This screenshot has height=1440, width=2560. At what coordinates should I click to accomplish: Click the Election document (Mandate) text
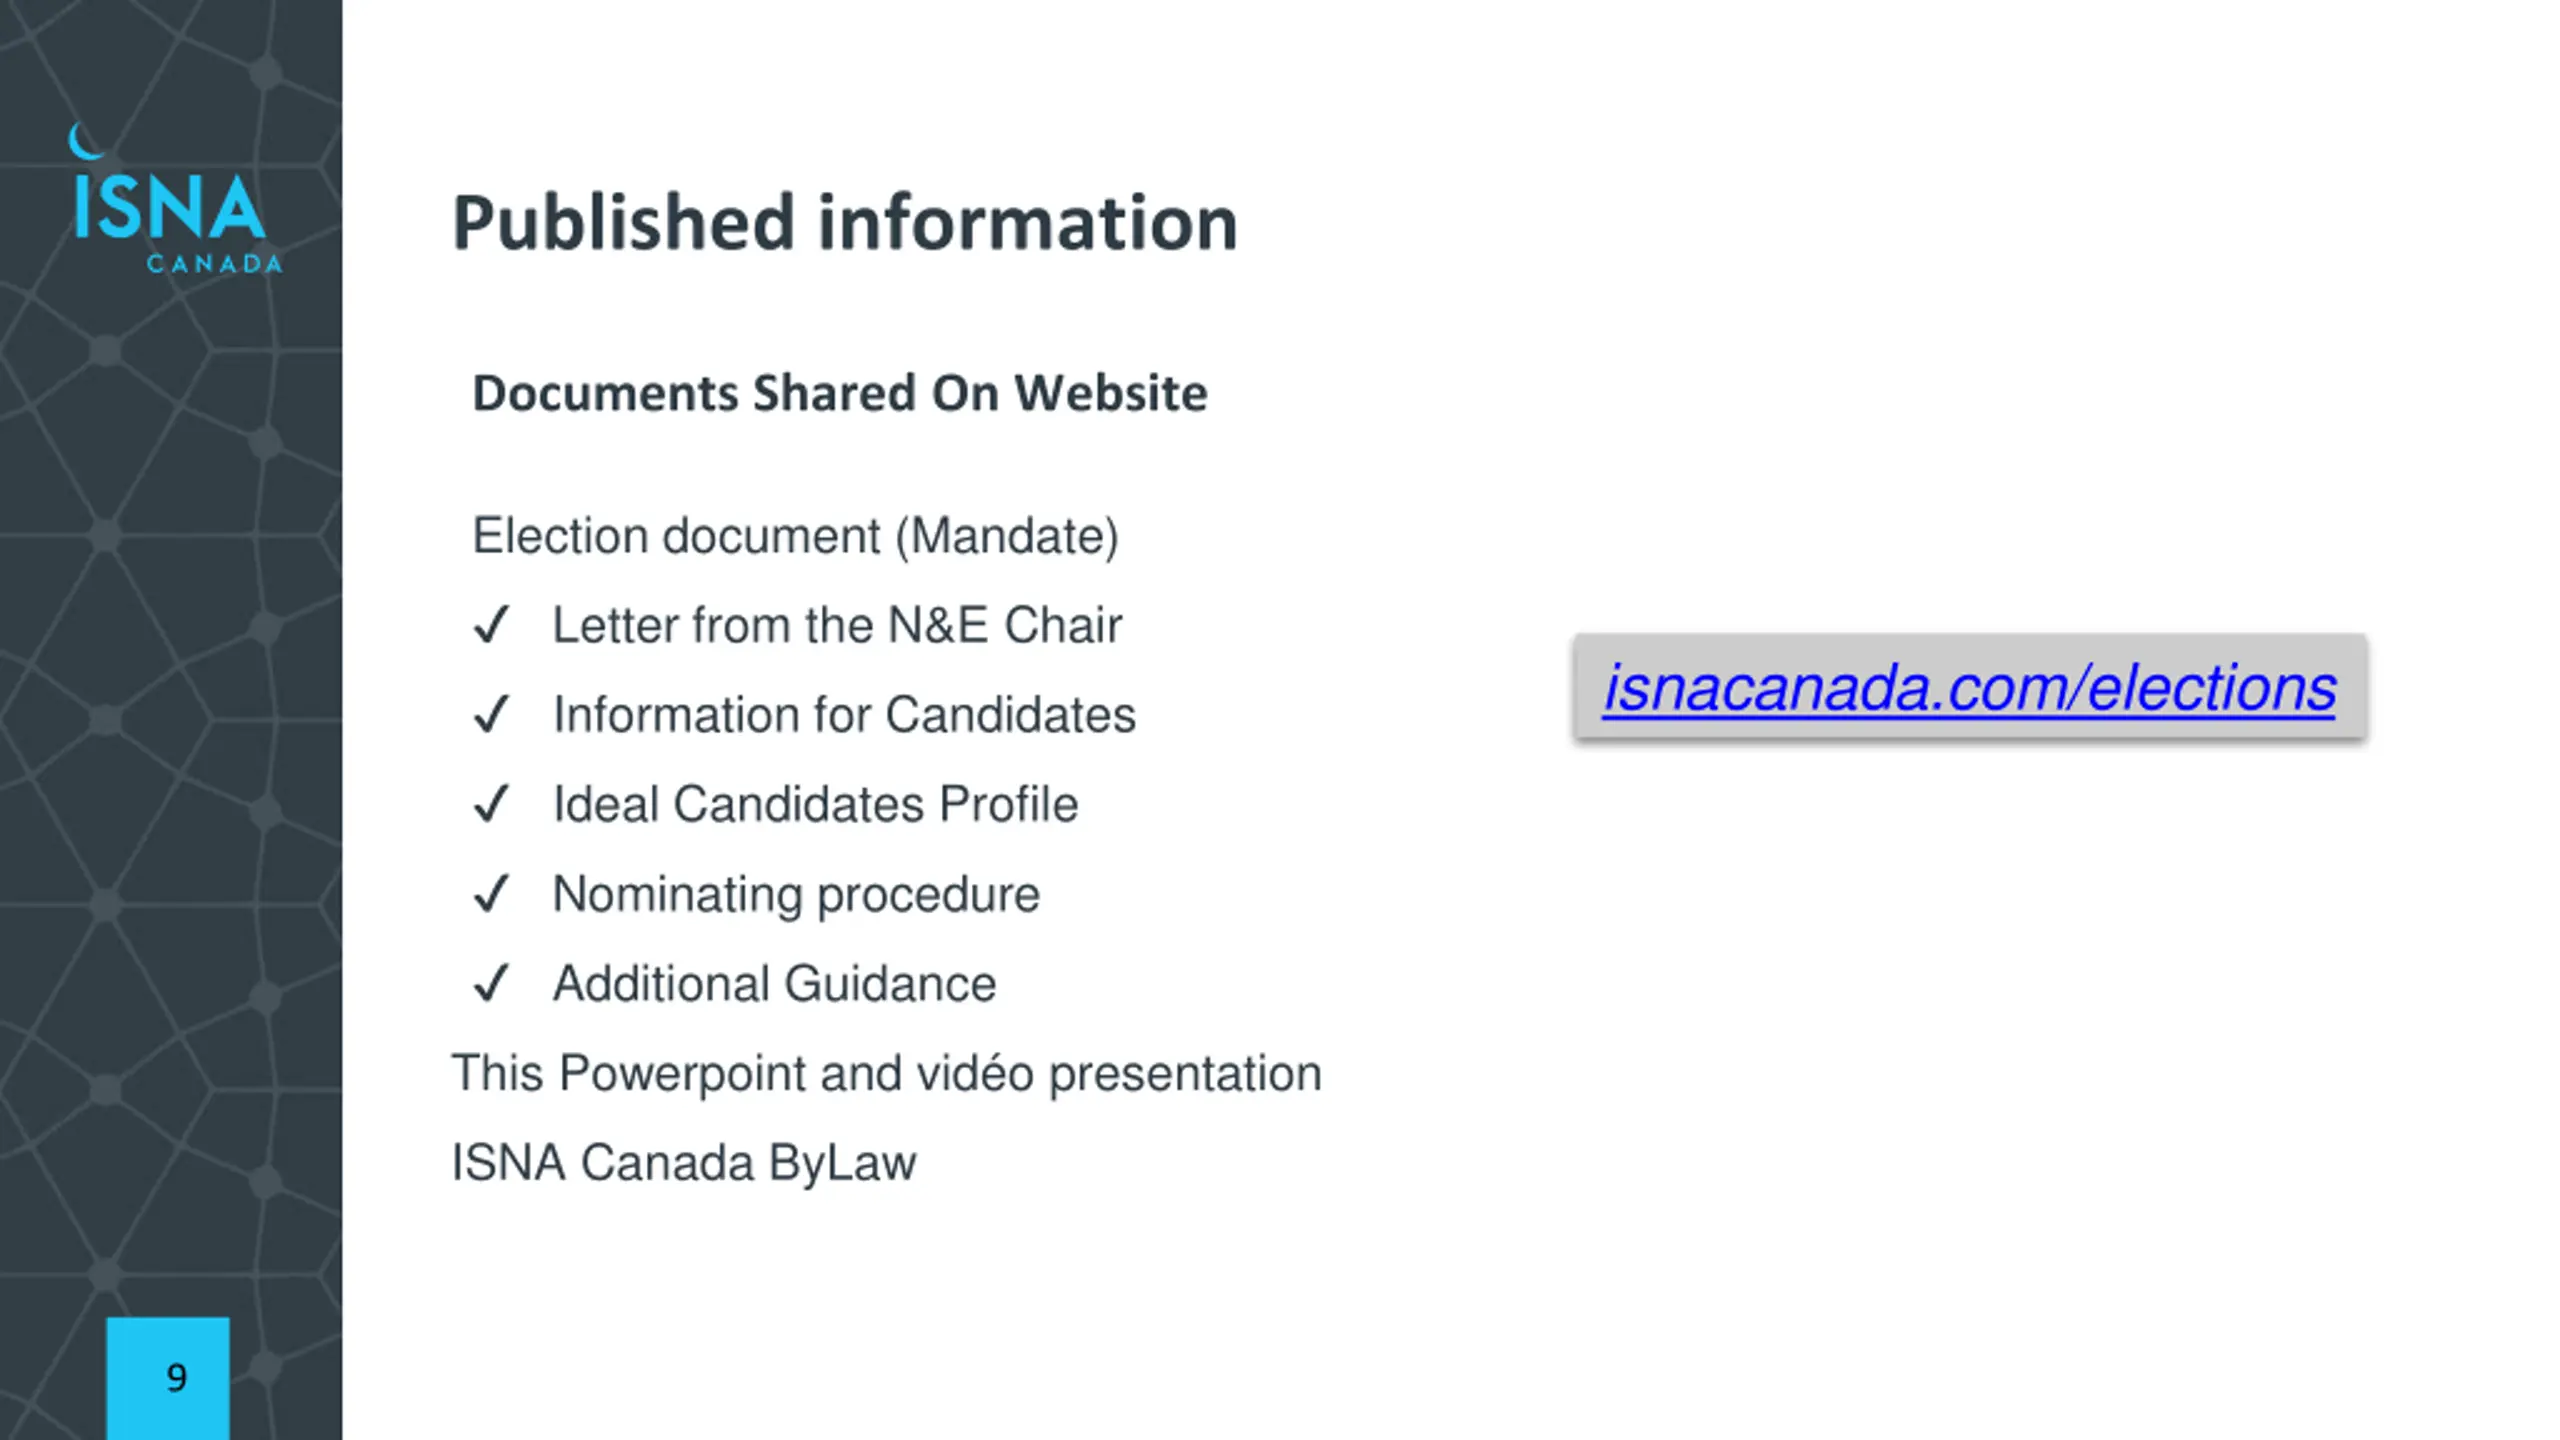tap(795, 536)
